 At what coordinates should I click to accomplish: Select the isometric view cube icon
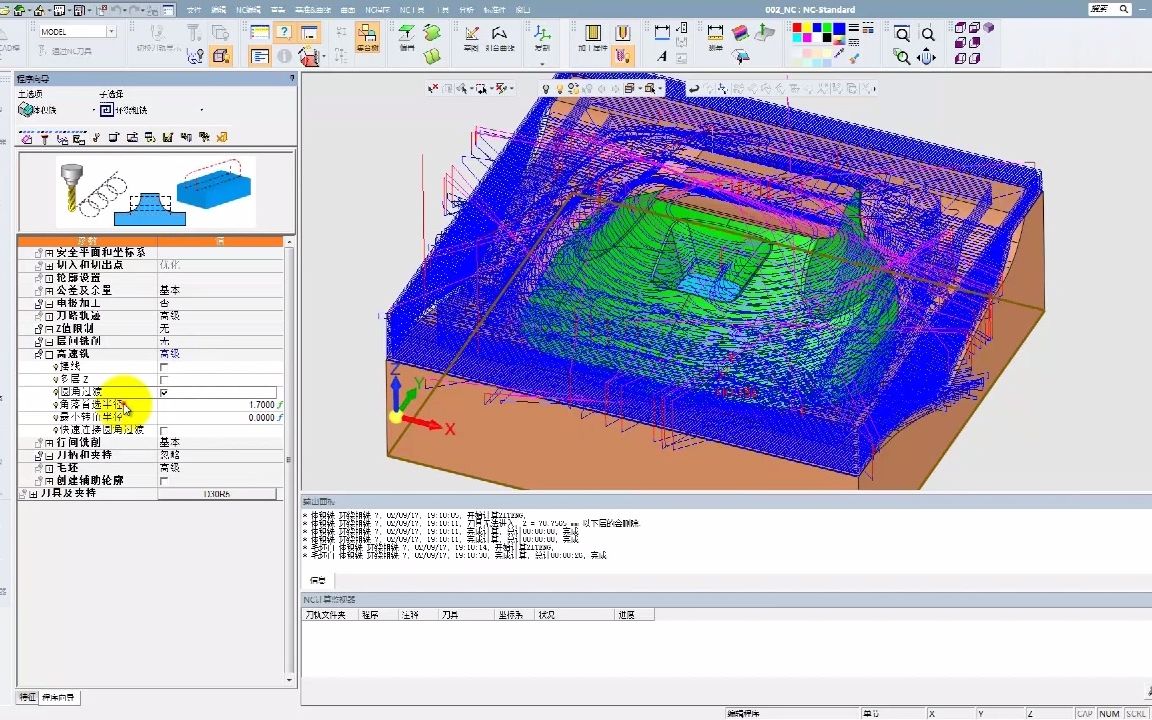pos(988,29)
